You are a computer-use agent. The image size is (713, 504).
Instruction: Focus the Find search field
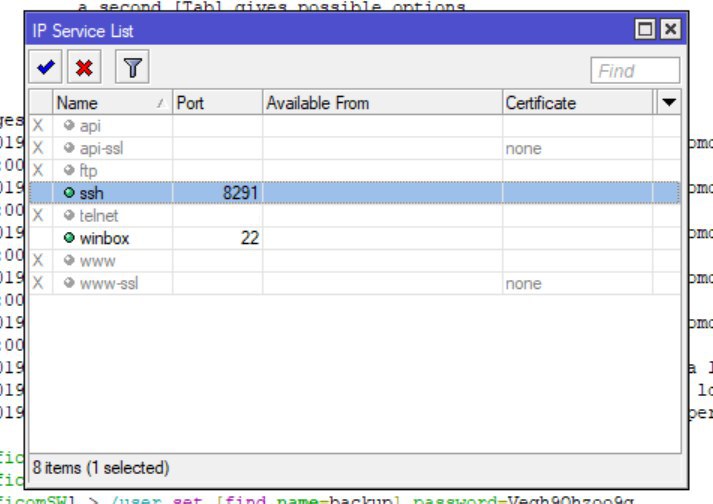pos(635,71)
